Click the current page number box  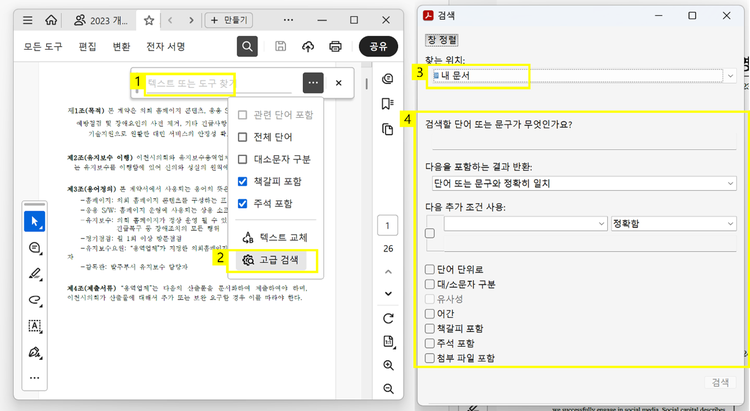[387, 226]
